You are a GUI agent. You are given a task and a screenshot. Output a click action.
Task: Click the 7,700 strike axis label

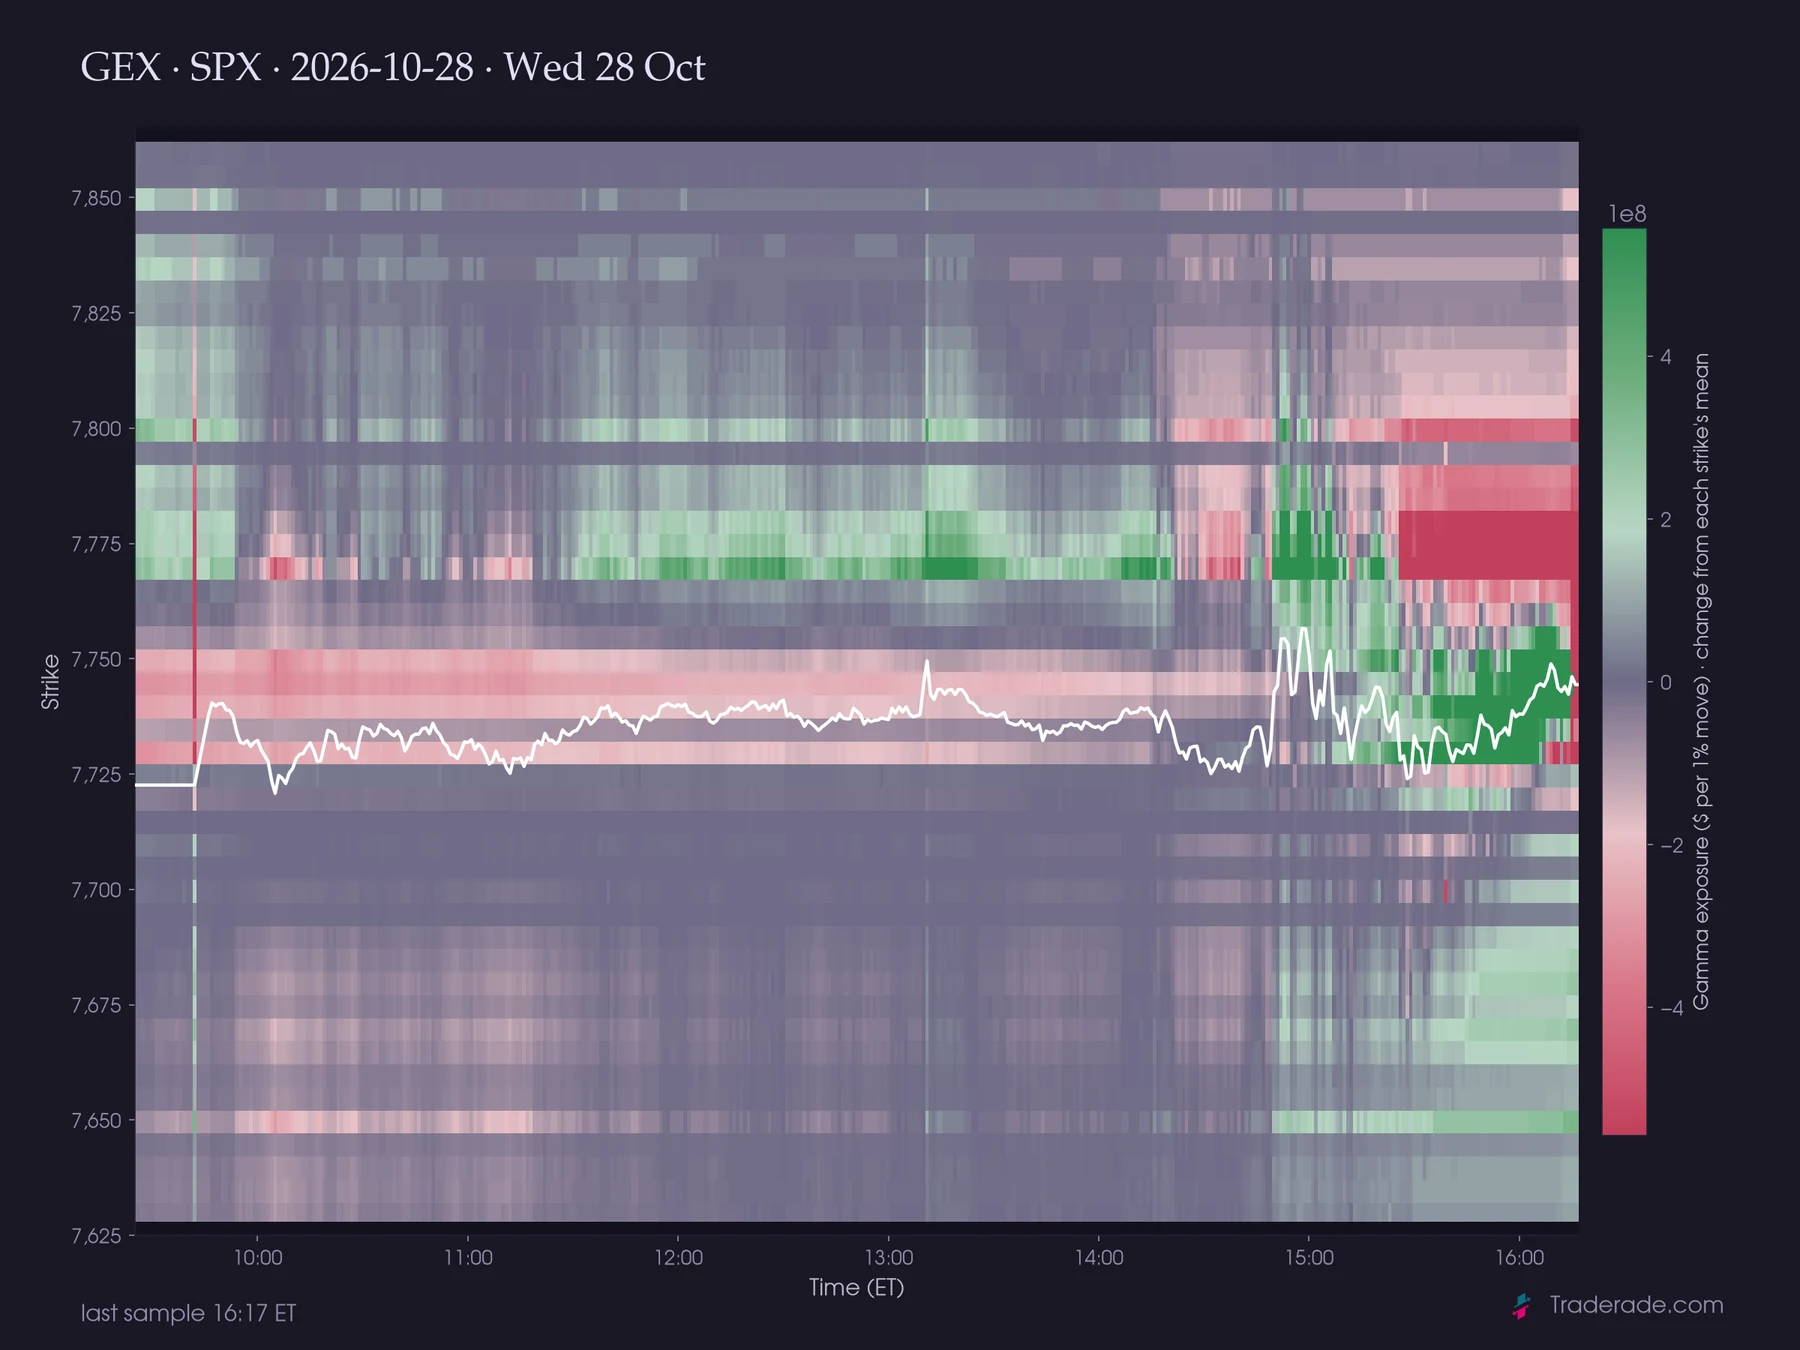coord(96,890)
